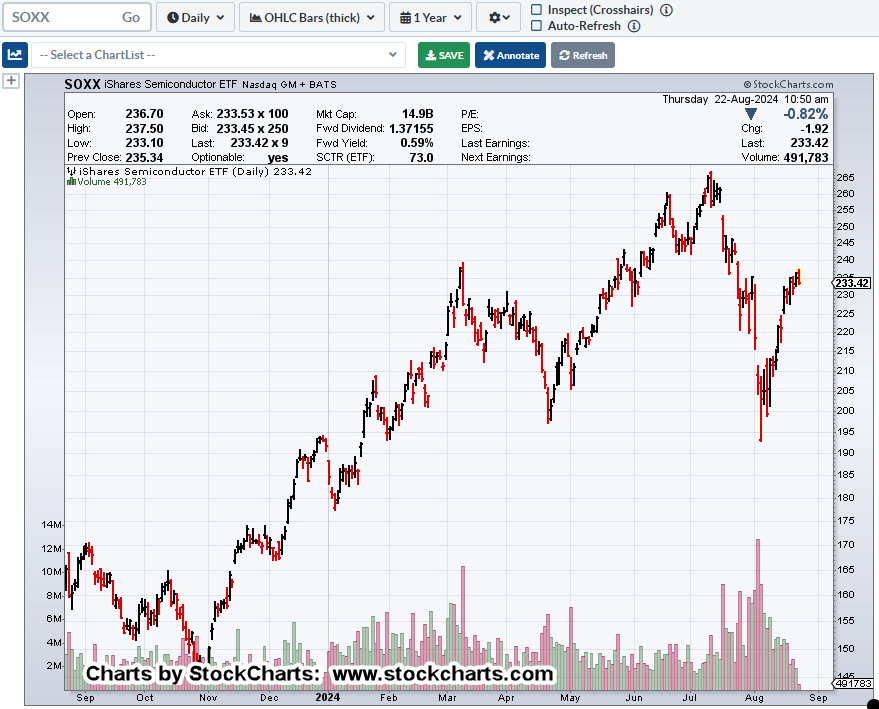Click the tallest volume bar in early August
This screenshot has width=879, height=709.
coord(758,614)
